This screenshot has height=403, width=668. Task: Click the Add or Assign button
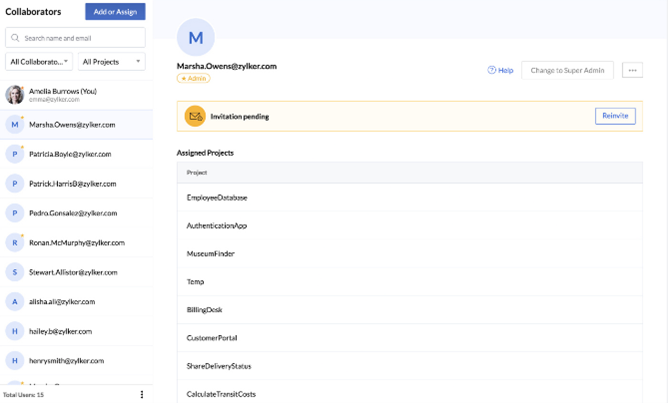coord(115,12)
